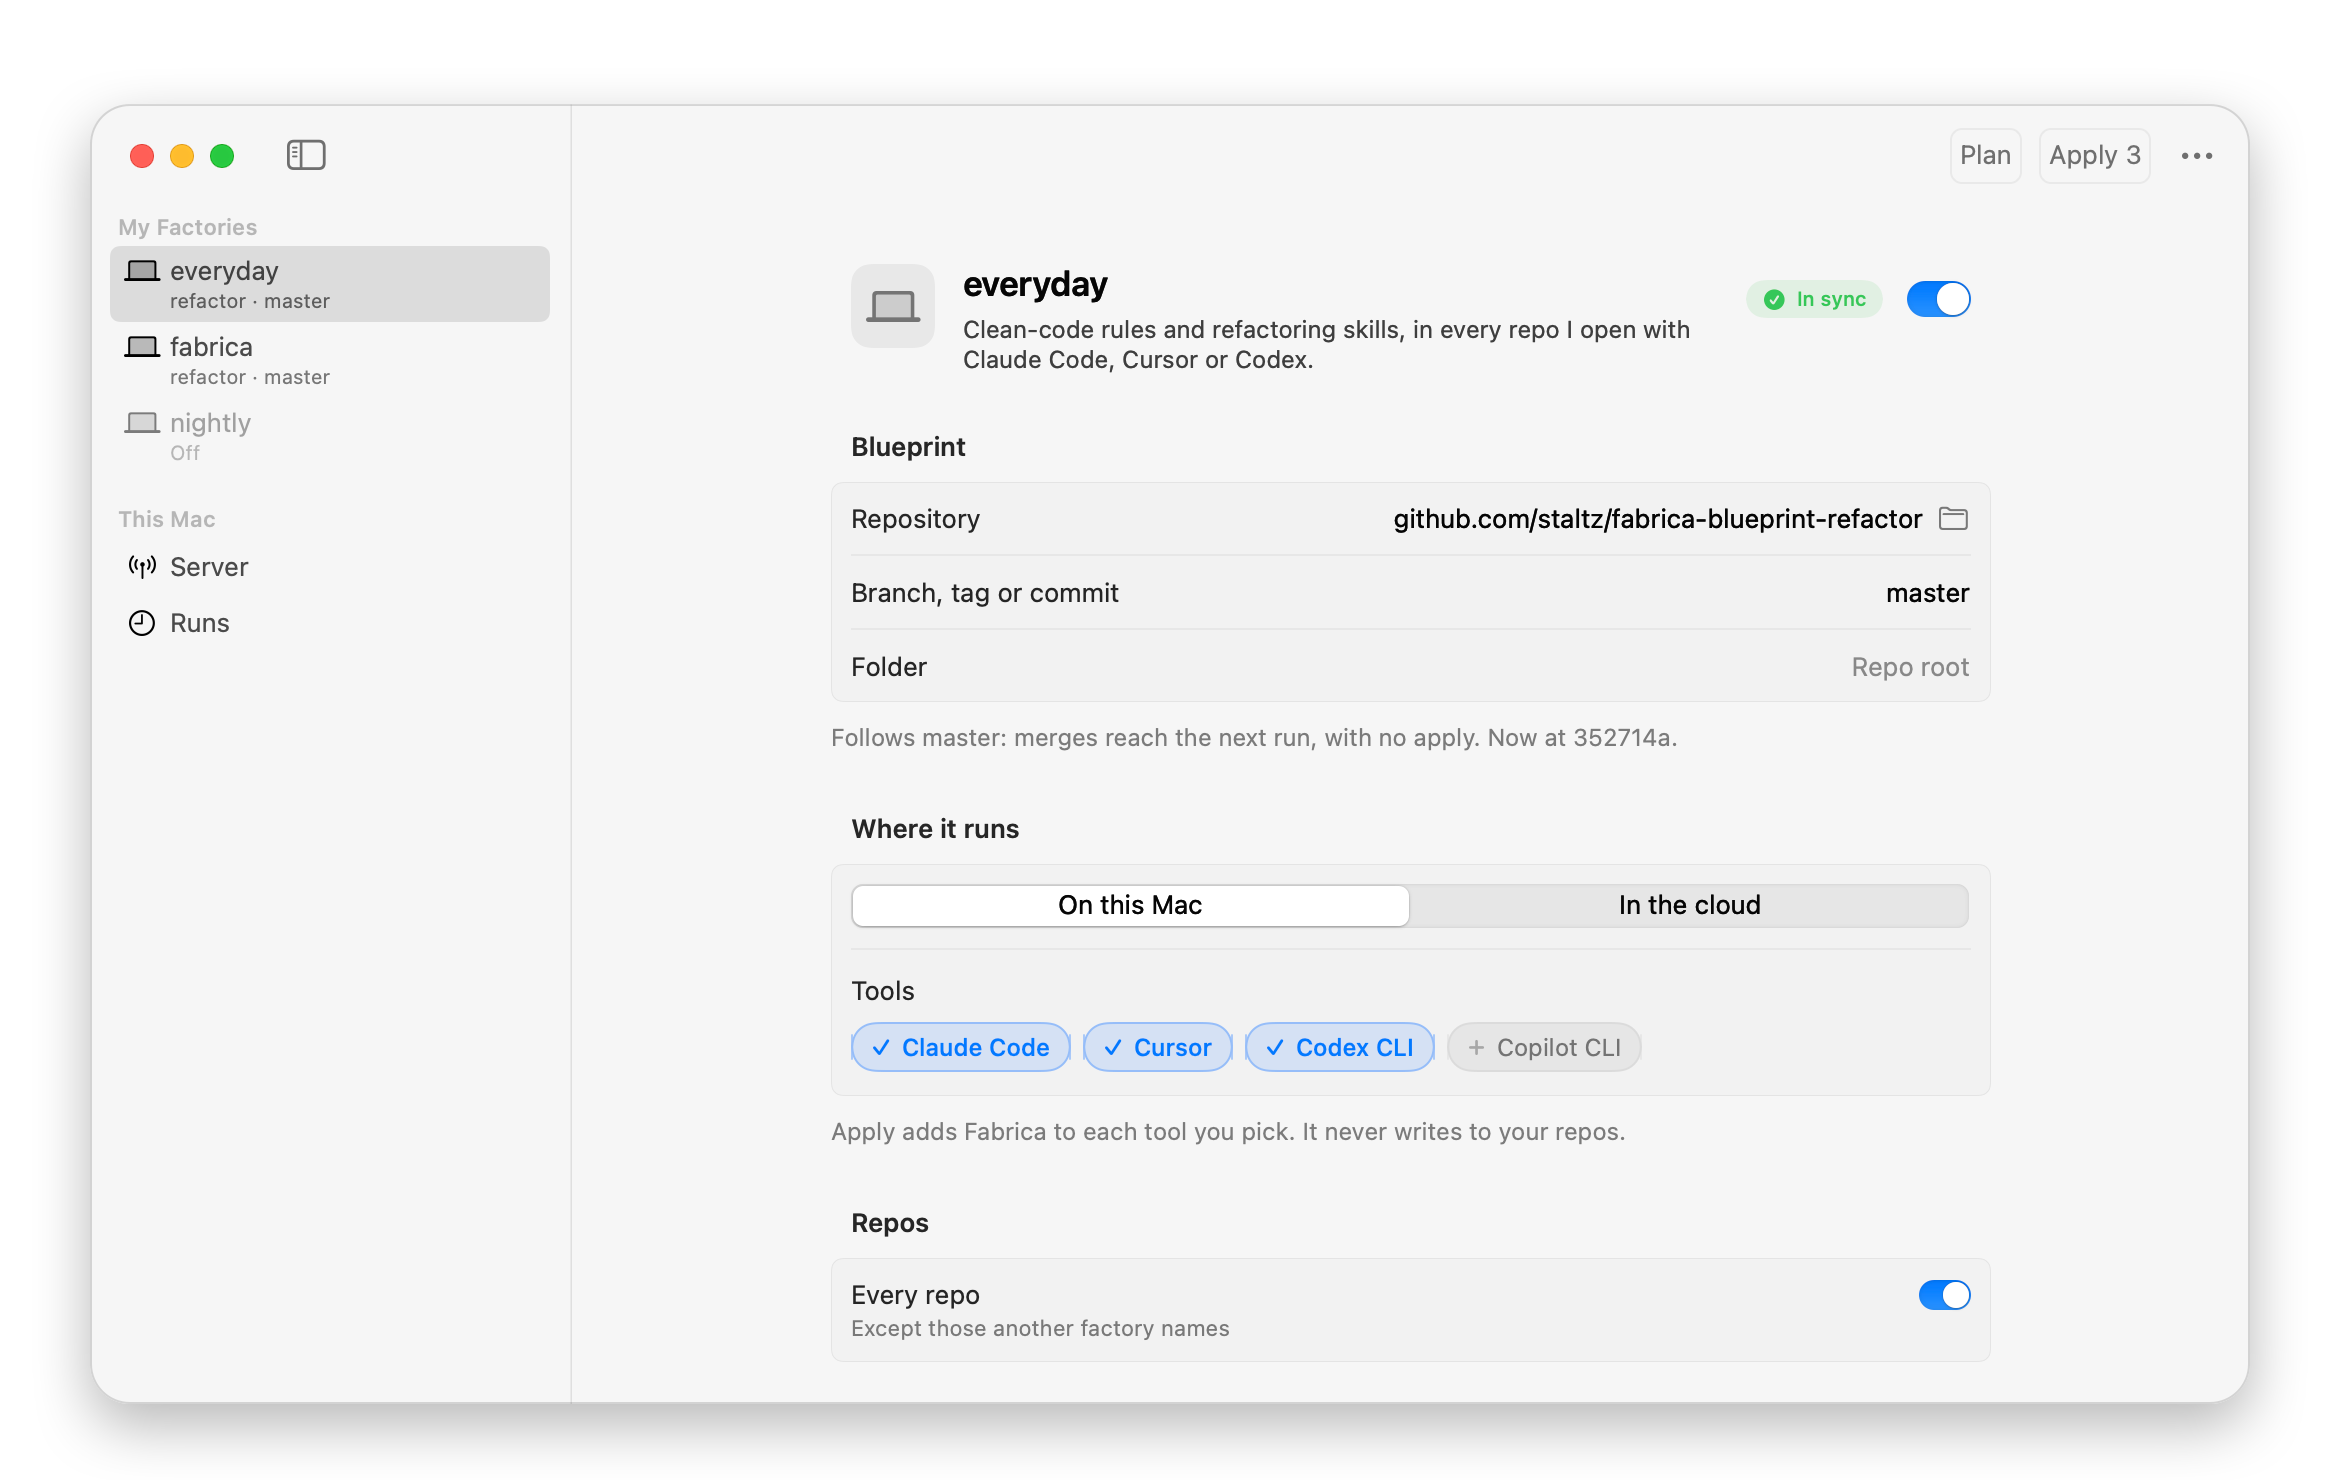The image size is (2340, 1480).
Task: Turn off the everyday factory switch
Action: [1938, 299]
